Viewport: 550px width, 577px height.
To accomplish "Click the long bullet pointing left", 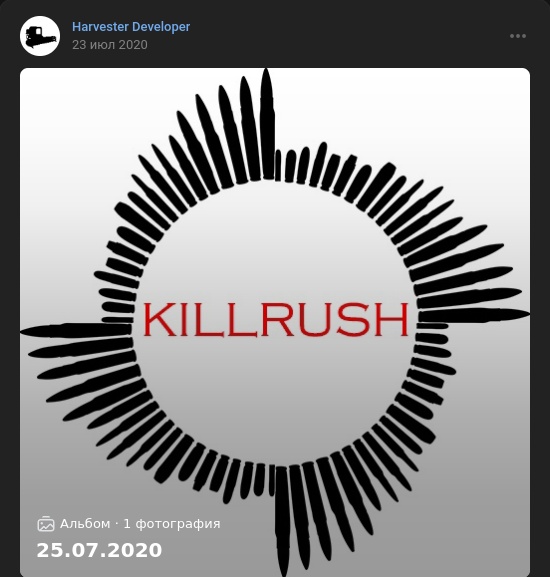I will click(76, 330).
